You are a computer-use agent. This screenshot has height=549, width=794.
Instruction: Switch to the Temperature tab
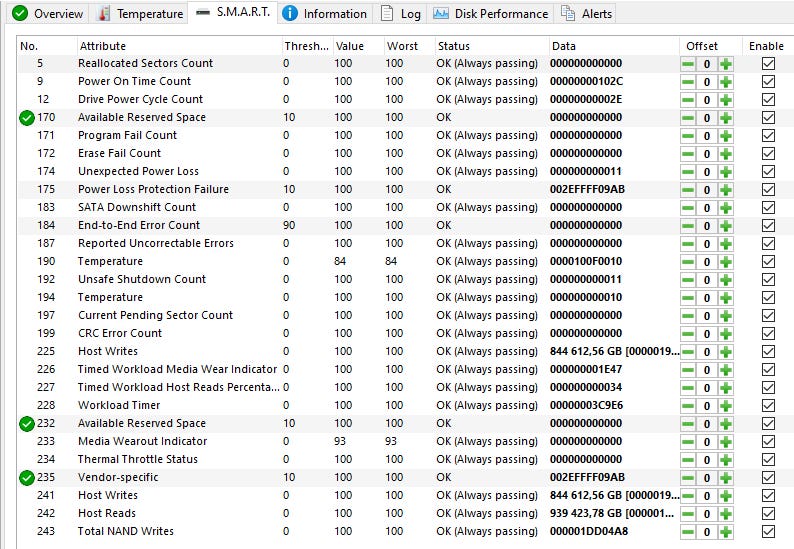tap(140, 14)
